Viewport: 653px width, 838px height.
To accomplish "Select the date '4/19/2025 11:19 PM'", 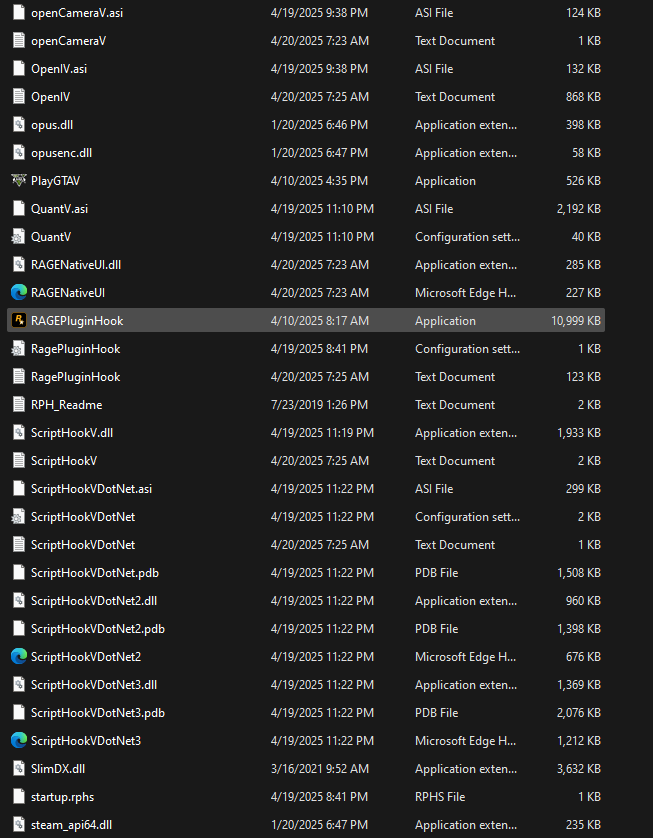I will (x=322, y=432).
